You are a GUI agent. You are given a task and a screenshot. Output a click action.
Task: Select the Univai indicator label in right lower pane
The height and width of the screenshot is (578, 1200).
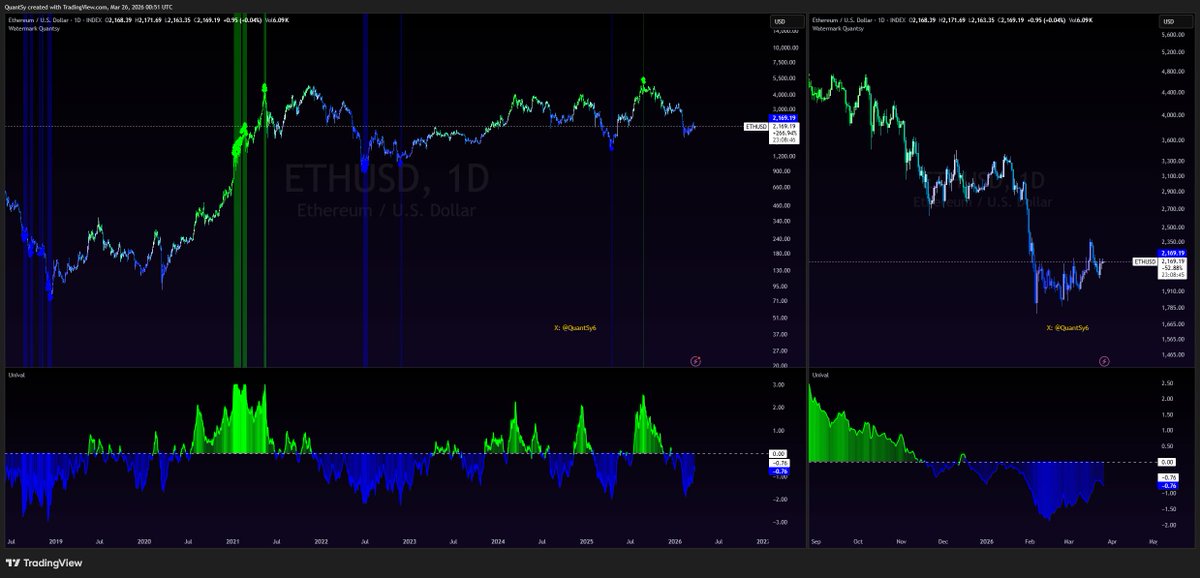(821, 374)
